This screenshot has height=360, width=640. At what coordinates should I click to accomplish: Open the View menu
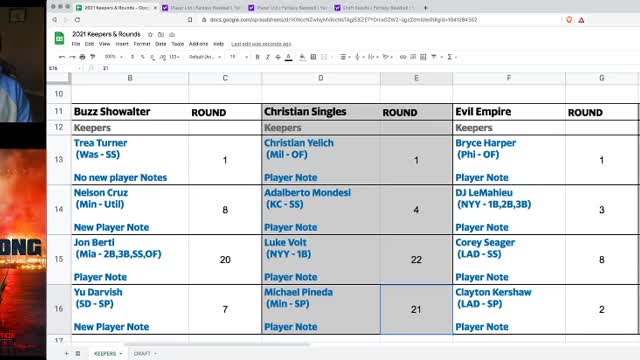[104, 44]
